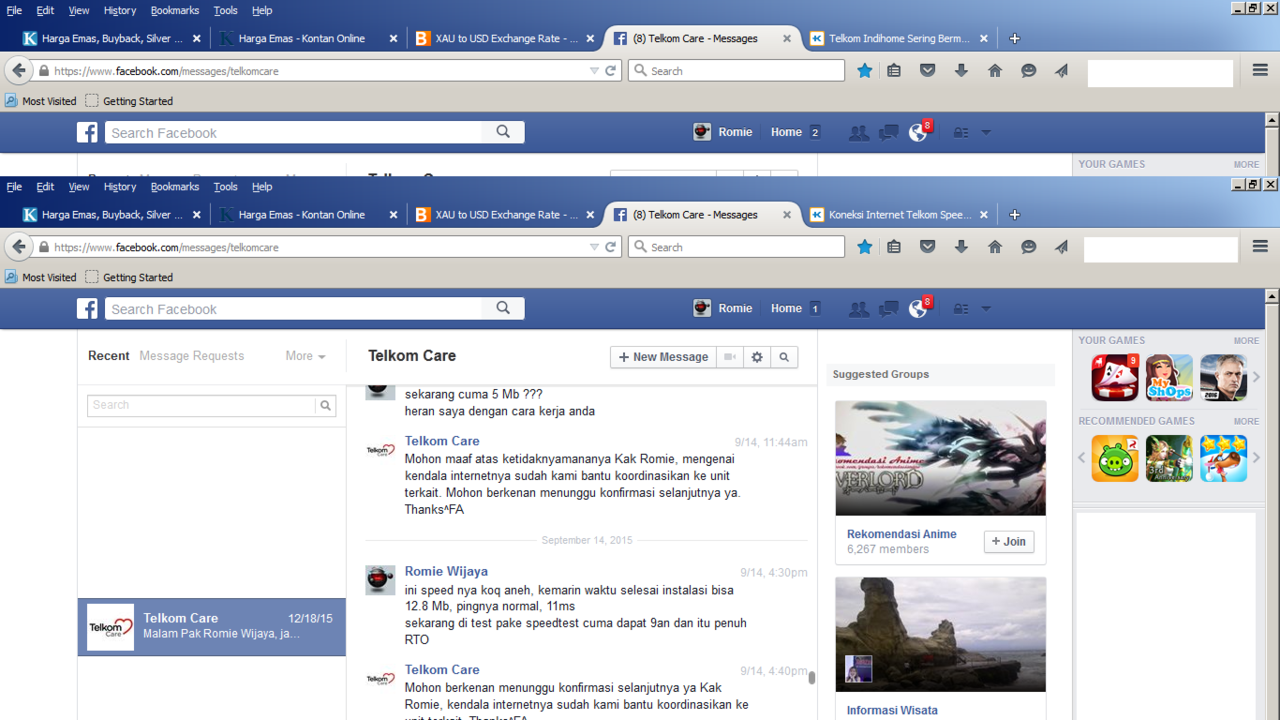Open Tools menu in back window
The width and height of the screenshot is (1280, 720).
(226, 11)
